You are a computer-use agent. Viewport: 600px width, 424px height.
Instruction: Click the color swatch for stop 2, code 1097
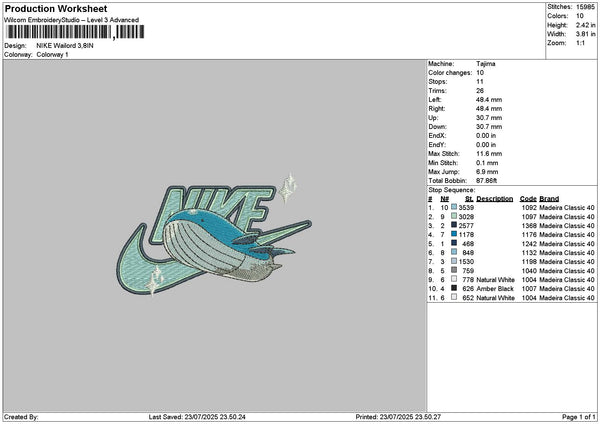tap(454, 216)
